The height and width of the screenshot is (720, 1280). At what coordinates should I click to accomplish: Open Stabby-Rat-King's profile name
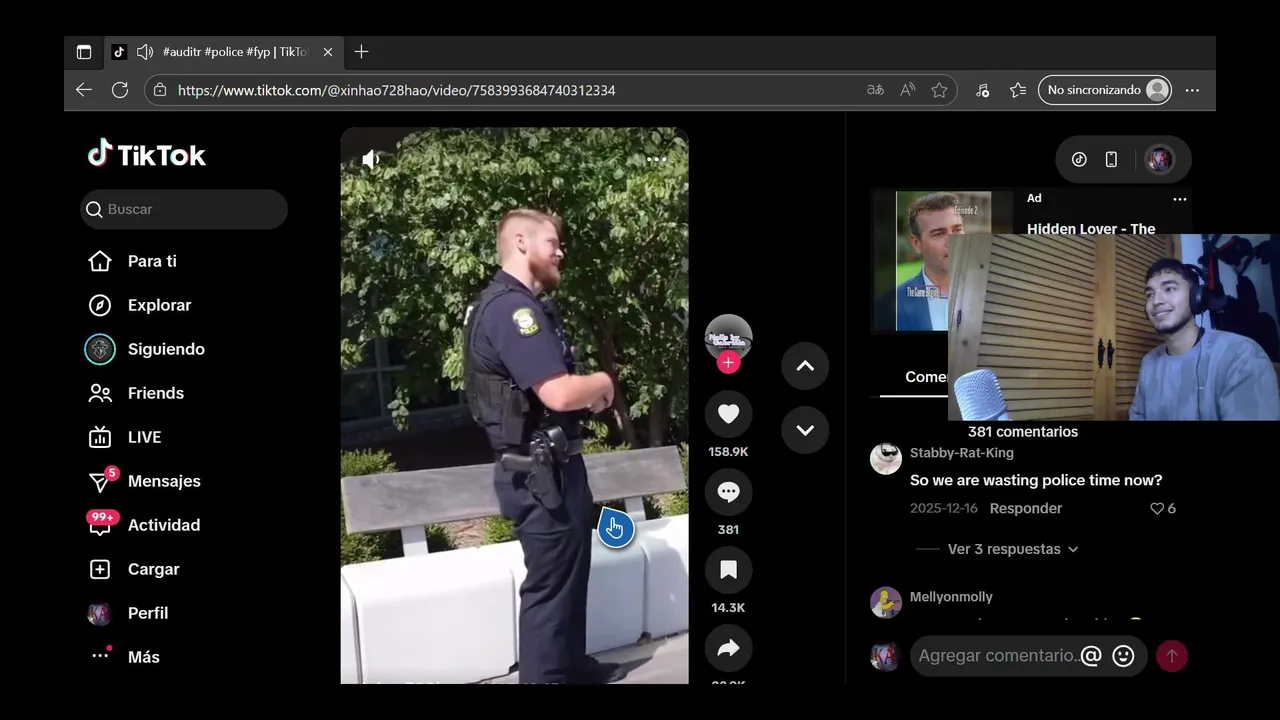pos(962,453)
